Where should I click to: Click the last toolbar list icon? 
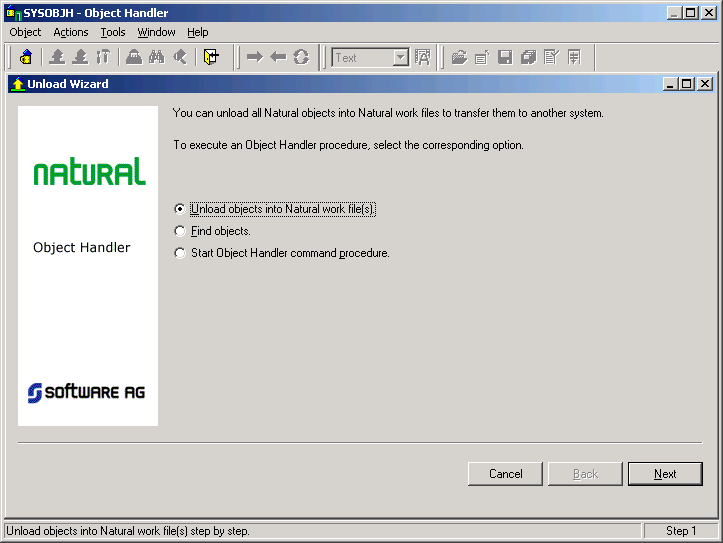click(575, 58)
